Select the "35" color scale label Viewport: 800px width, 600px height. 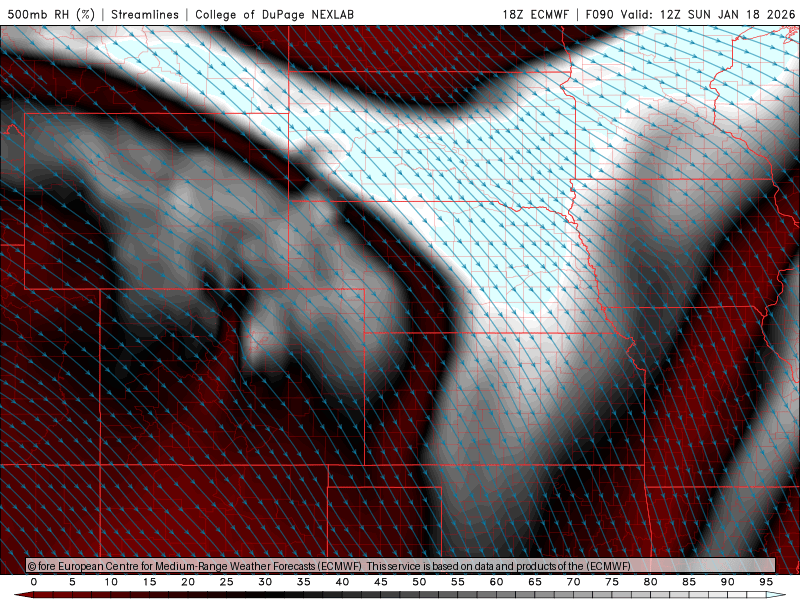pos(304,582)
